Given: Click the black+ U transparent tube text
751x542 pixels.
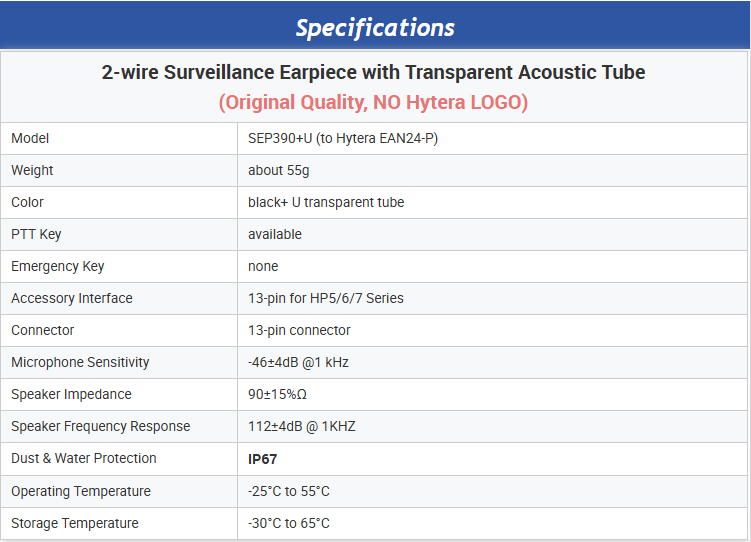Looking at the screenshot, I should click(x=326, y=202).
